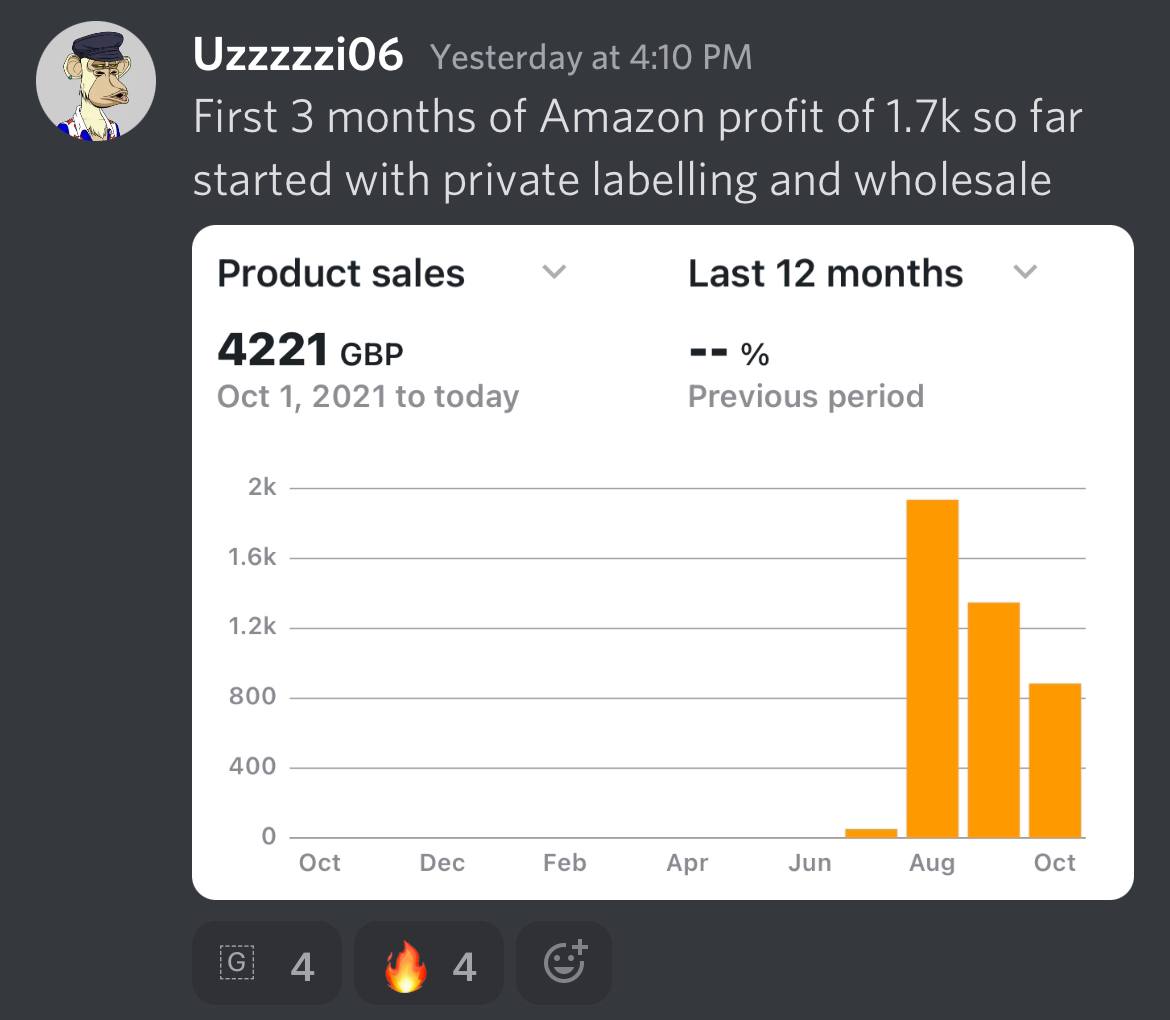Click the G reaction emoji icon

[x=237, y=962]
